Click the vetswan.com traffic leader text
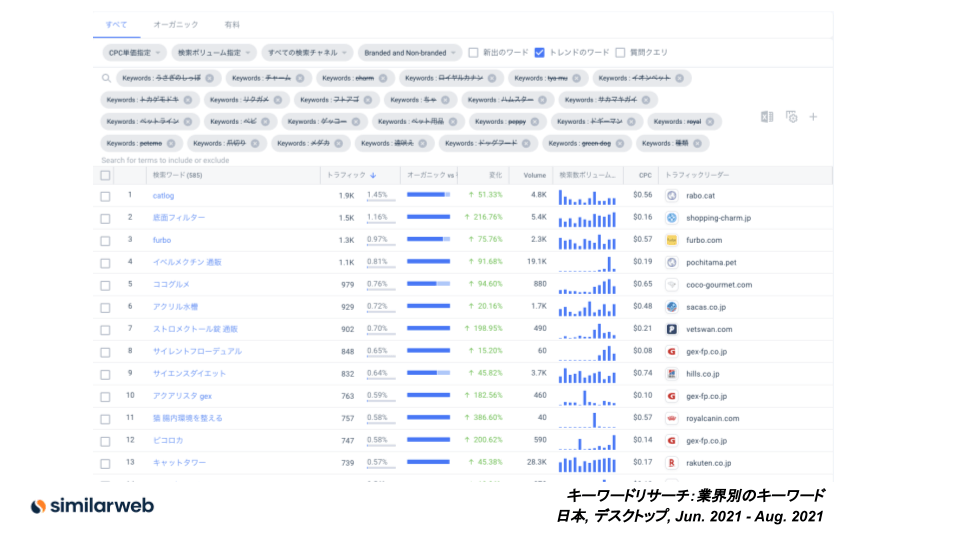This screenshot has height=540, width=960. coord(709,329)
